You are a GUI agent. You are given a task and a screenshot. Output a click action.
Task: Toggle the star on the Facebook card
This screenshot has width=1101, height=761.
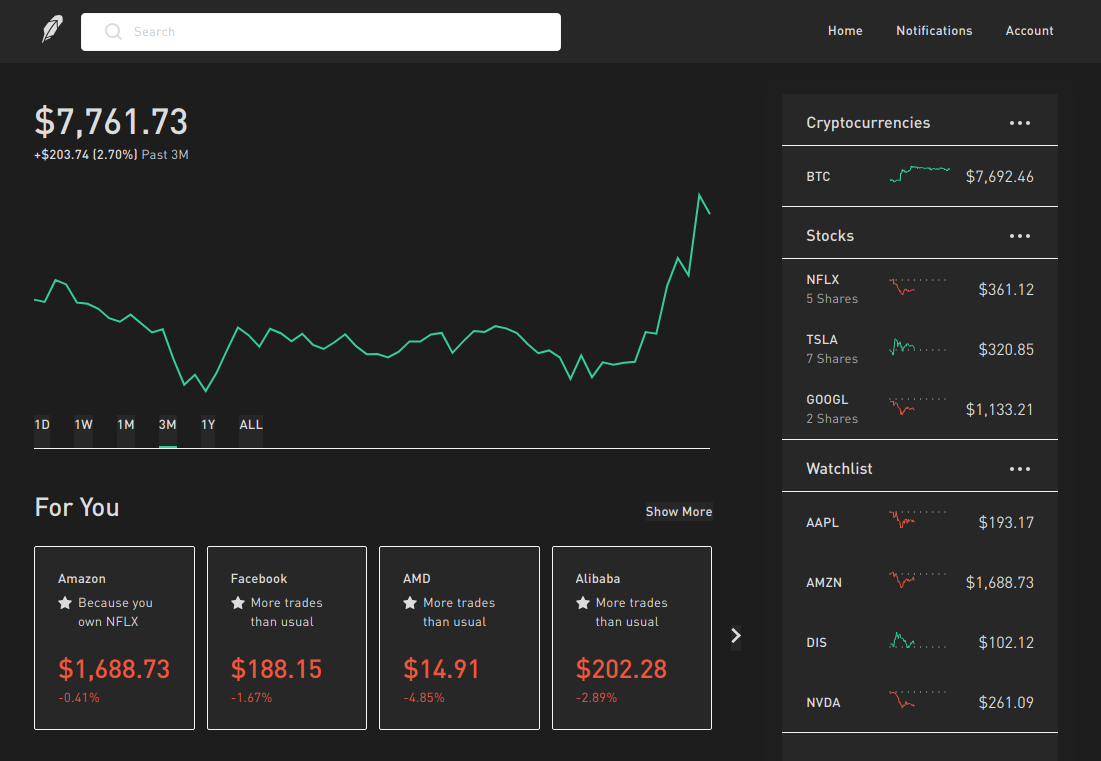coord(236,602)
